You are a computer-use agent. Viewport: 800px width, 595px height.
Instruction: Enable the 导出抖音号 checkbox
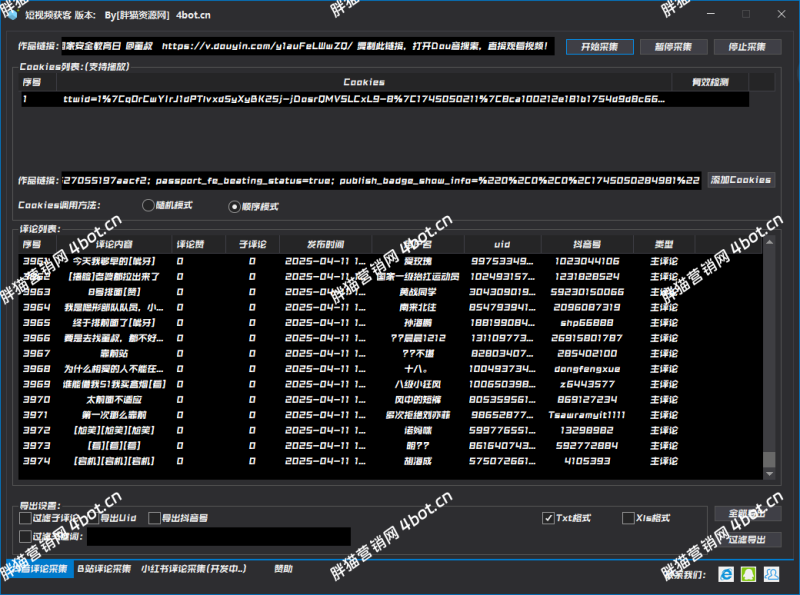click(x=155, y=518)
